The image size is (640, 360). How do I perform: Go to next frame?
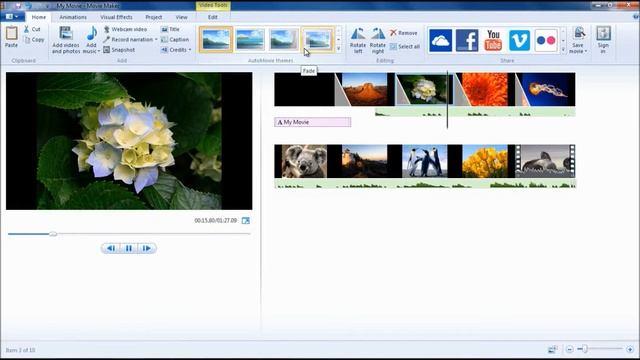pyautogui.click(x=147, y=248)
